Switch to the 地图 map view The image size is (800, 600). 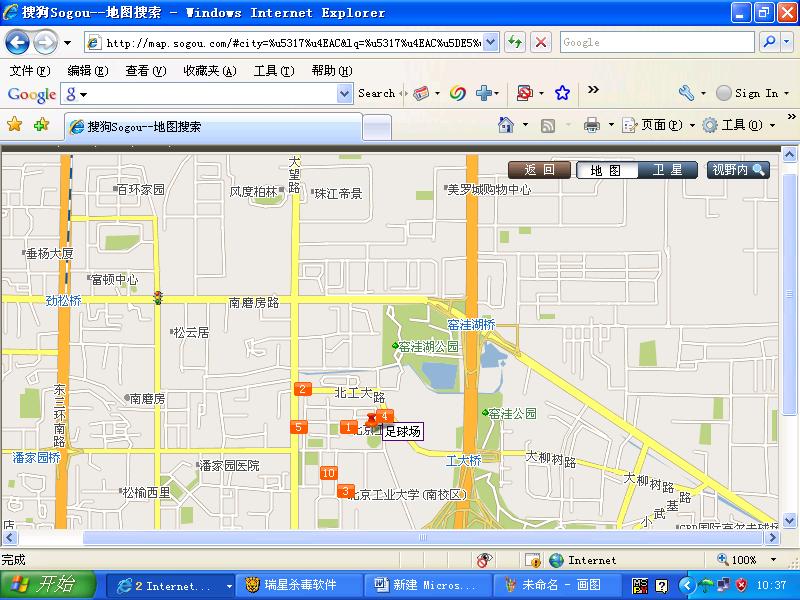tap(606, 170)
